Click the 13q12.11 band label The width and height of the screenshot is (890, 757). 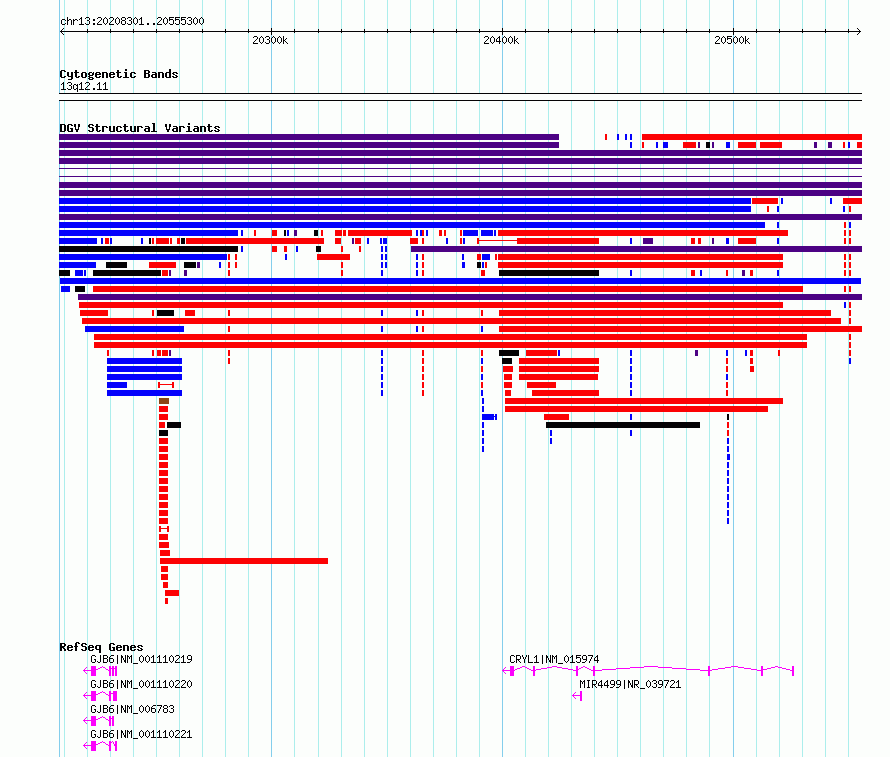84,86
